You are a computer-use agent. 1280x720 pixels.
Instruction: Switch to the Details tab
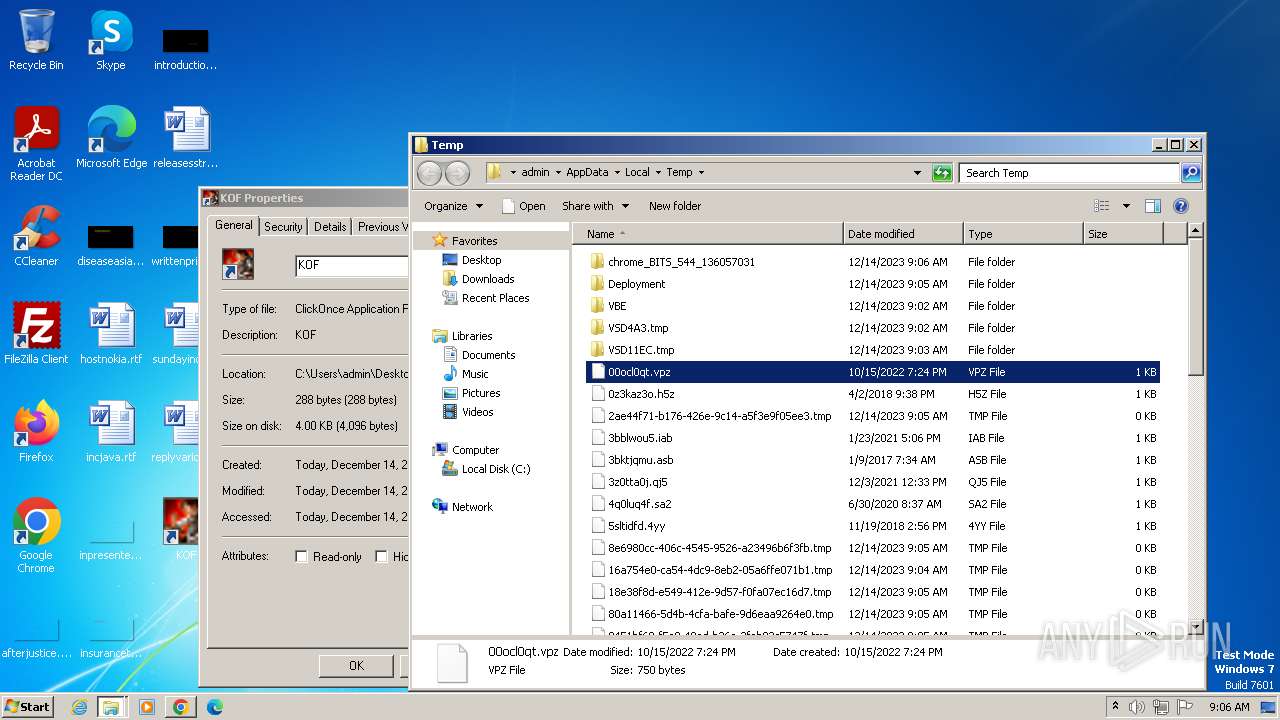[x=330, y=227]
